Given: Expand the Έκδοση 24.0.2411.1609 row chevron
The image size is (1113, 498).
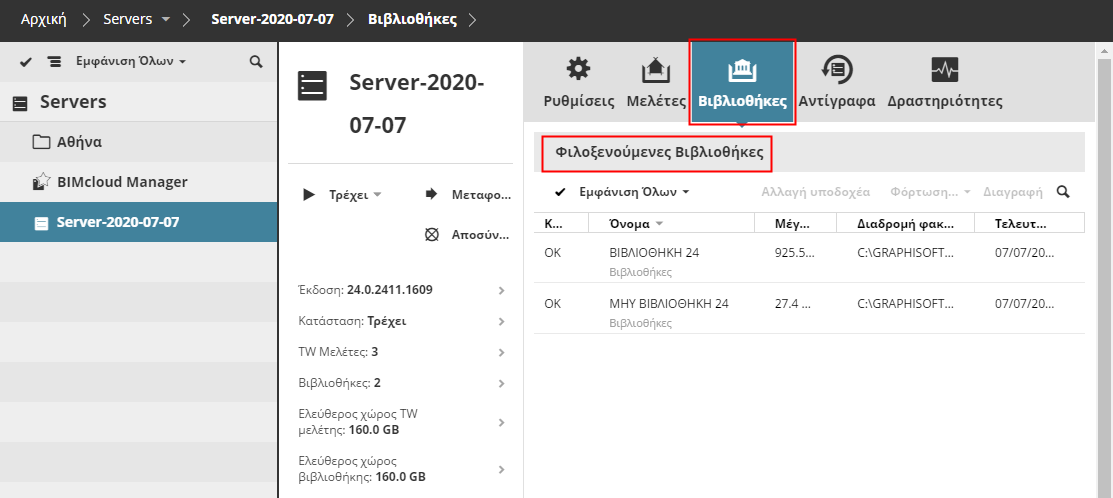Looking at the screenshot, I should [x=502, y=290].
